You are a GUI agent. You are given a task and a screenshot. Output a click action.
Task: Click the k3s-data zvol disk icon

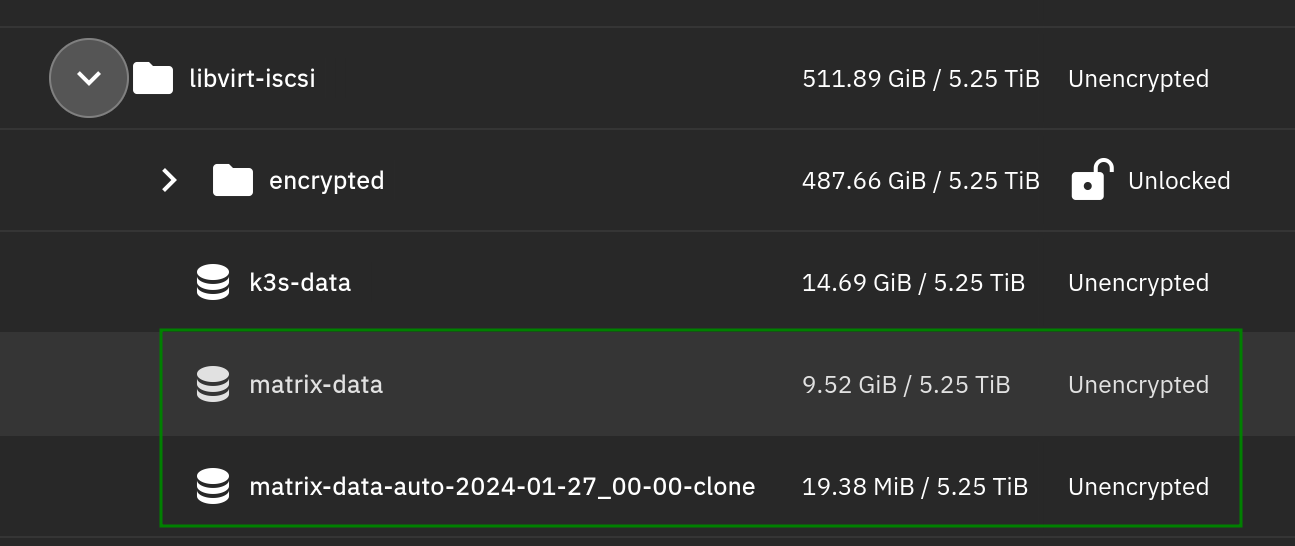click(213, 283)
